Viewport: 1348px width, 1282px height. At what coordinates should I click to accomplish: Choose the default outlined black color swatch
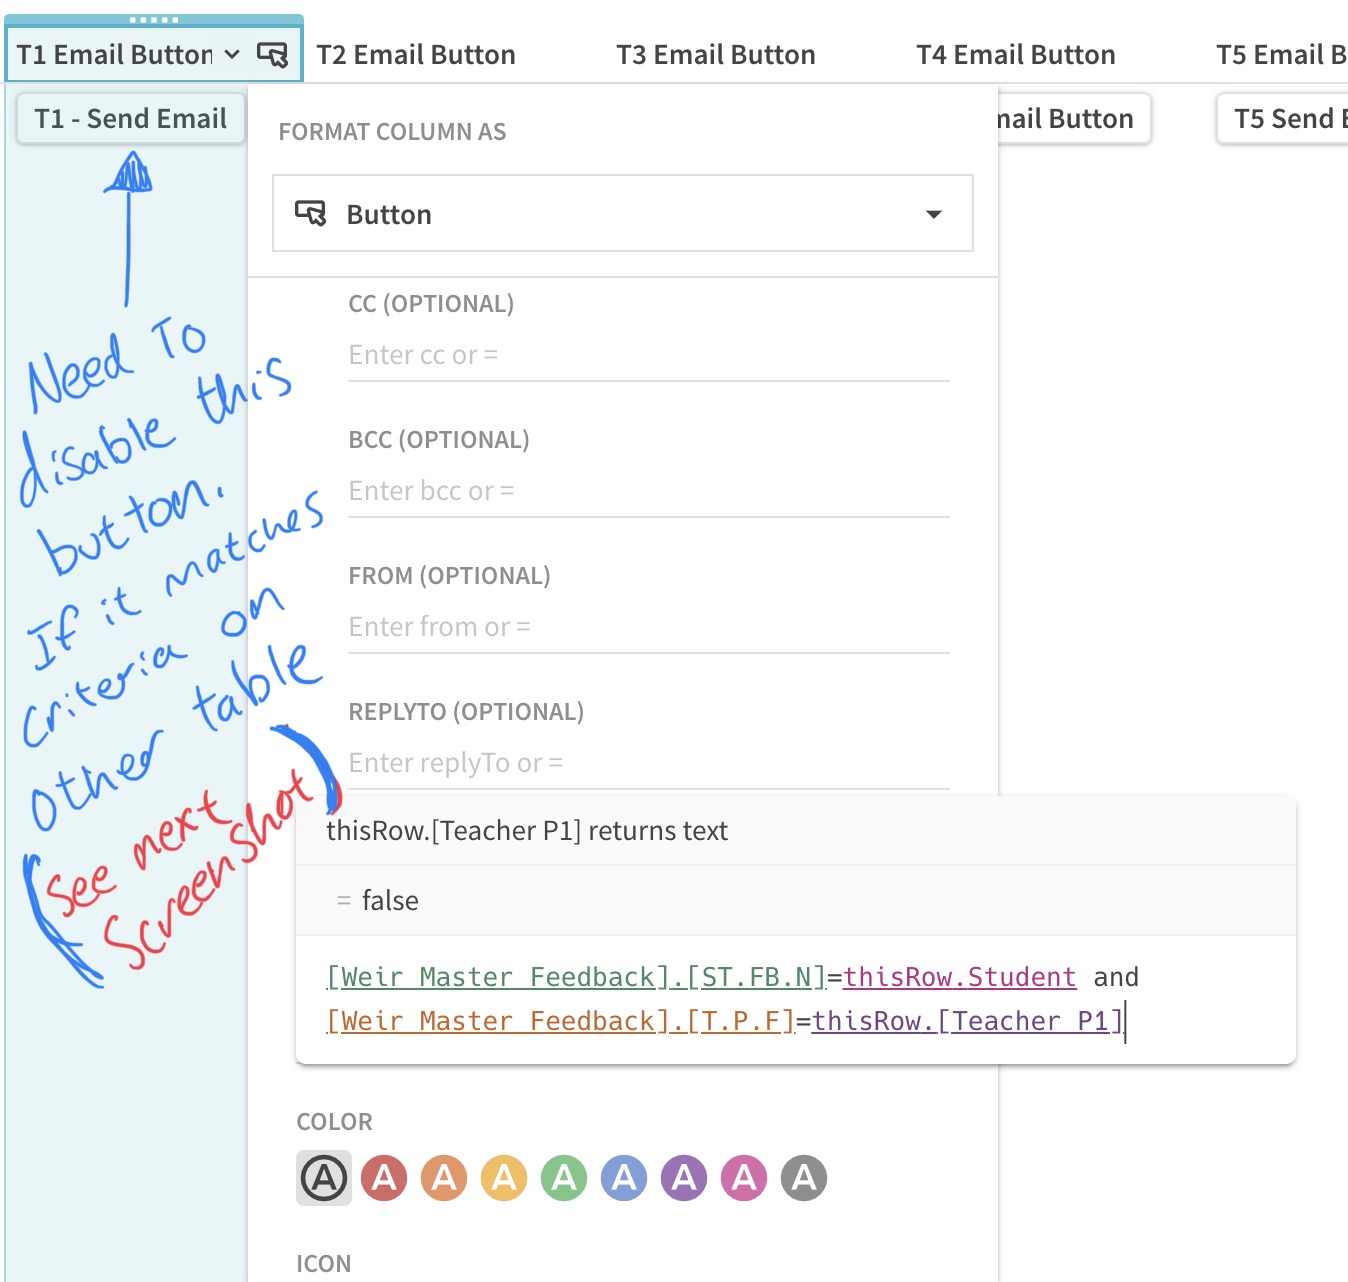(x=324, y=1178)
